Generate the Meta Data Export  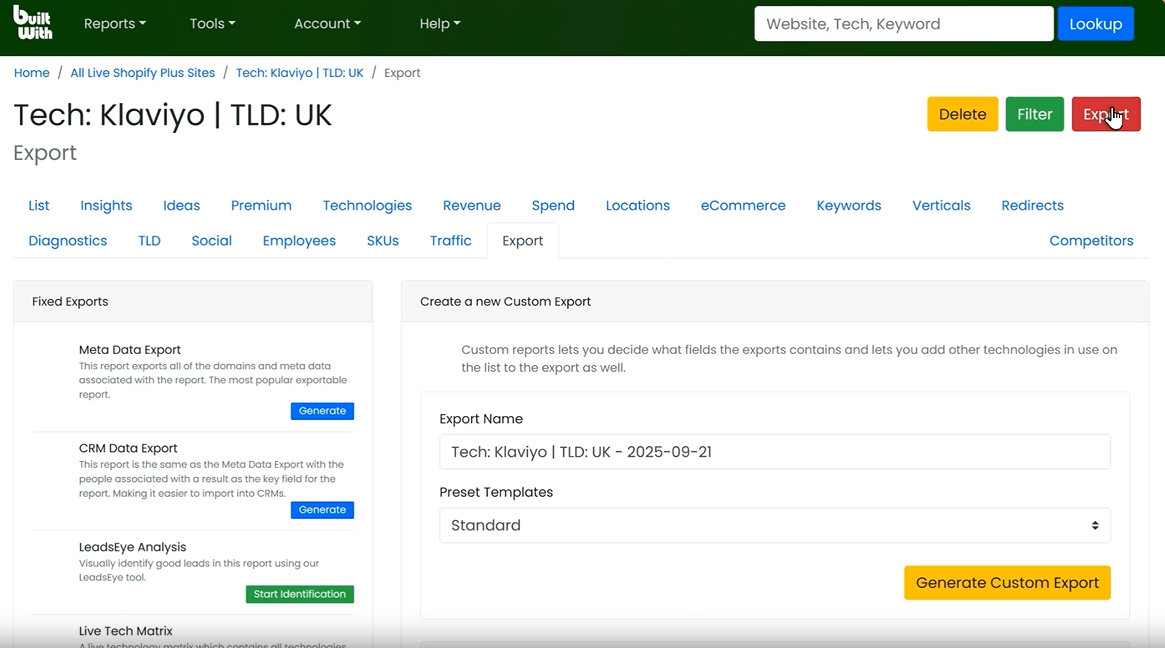pos(322,411)
